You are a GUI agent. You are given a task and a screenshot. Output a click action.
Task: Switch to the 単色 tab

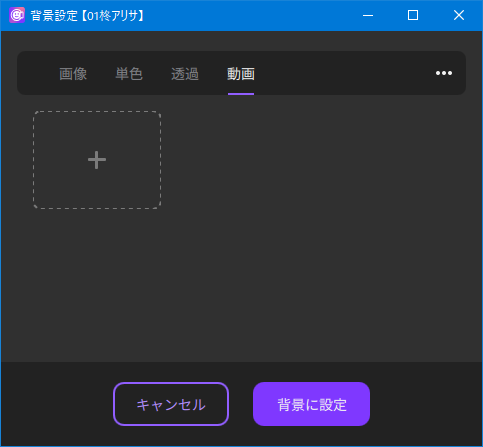click(x=129, y=74)
